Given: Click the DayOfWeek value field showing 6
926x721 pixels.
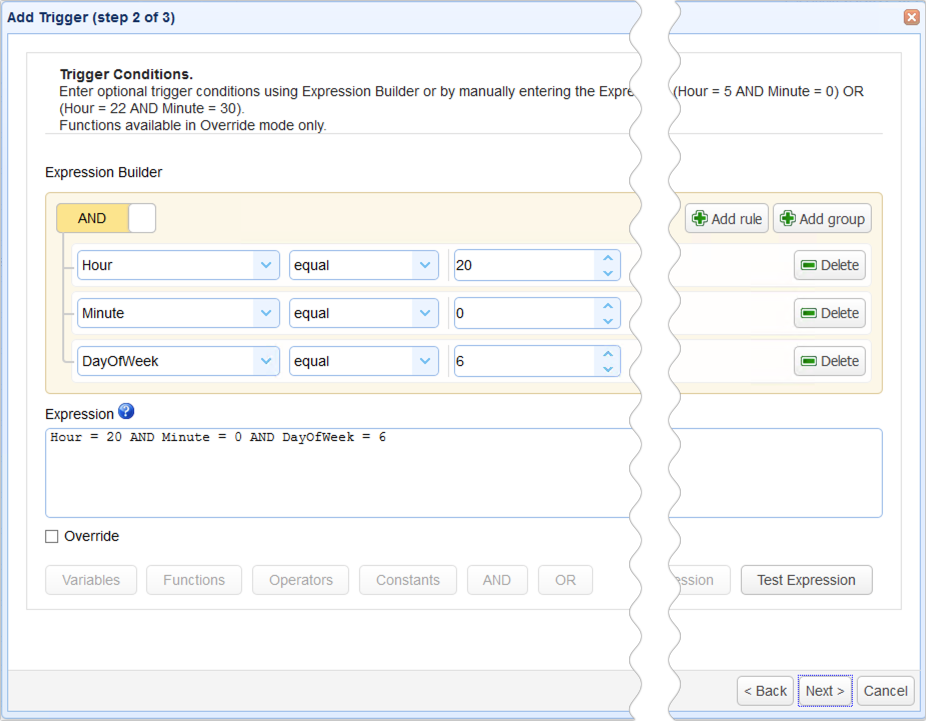Looking at the screenshot, I should point(524,361).
